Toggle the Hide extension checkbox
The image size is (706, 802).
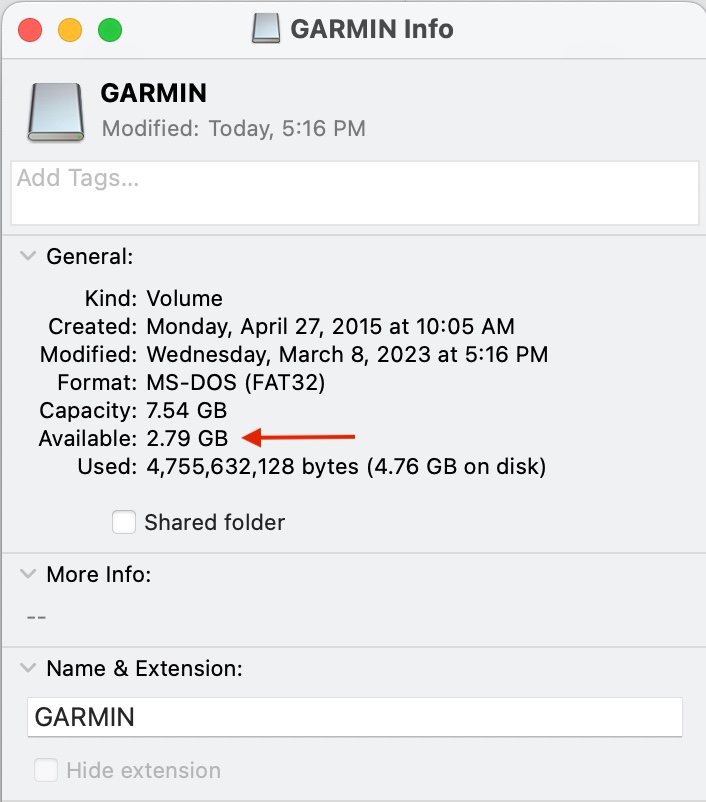pyautogui.click(x=46, y=770)
